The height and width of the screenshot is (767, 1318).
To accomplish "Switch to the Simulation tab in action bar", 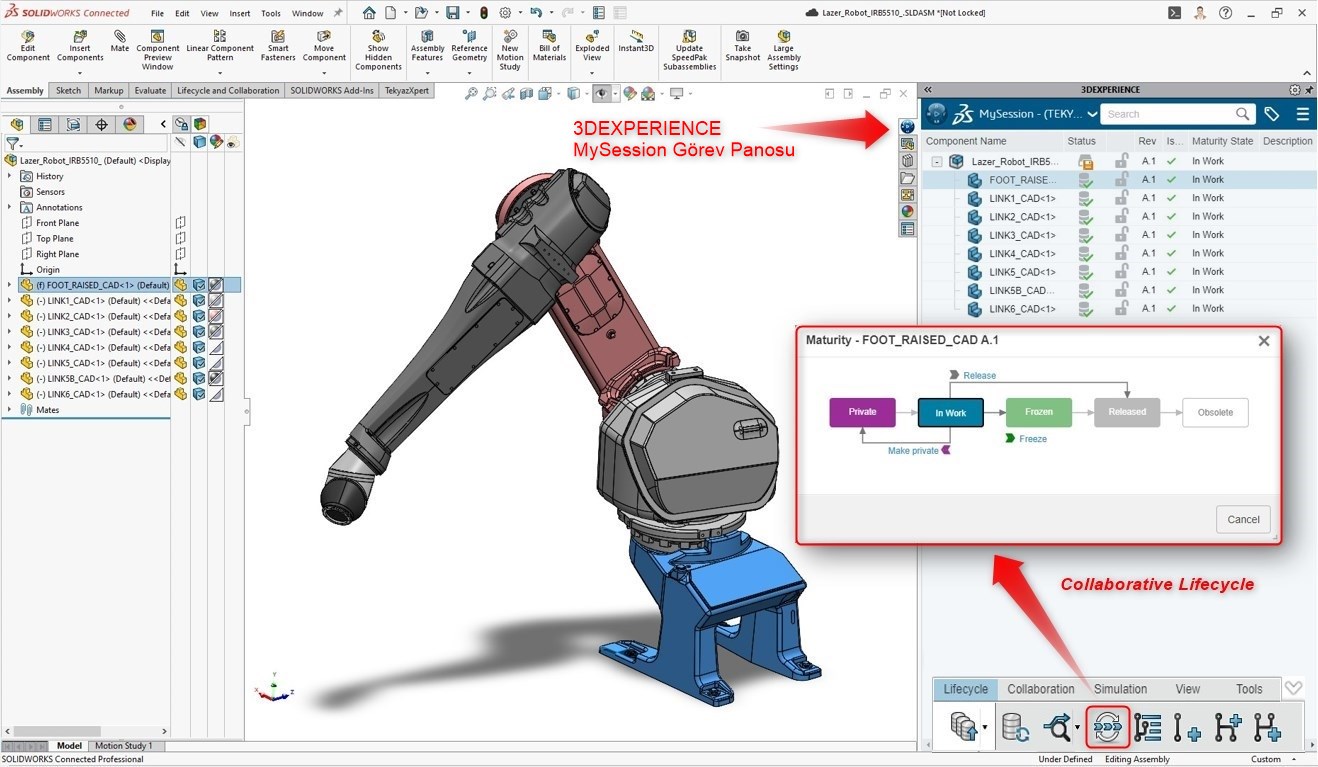I will pos(1120,689).
